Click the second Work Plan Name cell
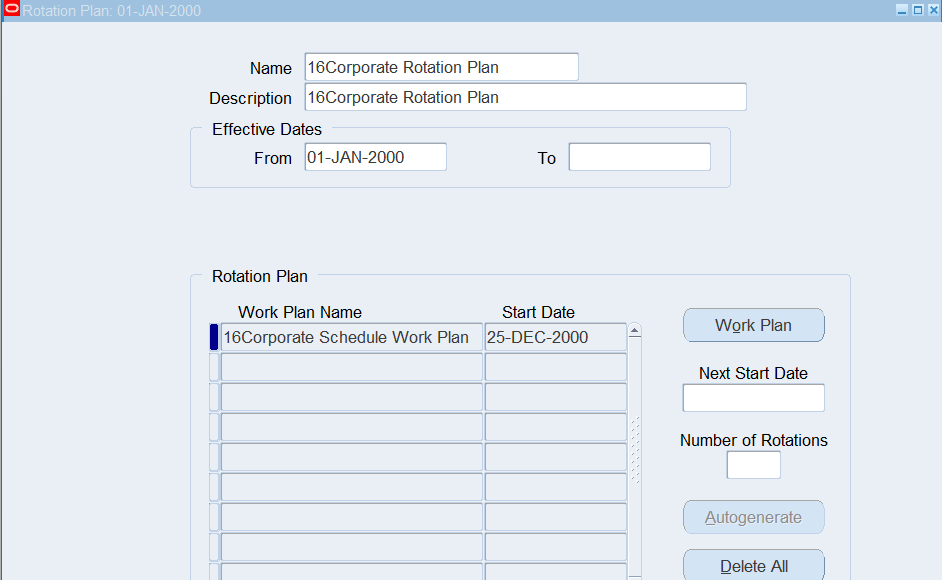The image size is (942, 580). pos(351,368)
